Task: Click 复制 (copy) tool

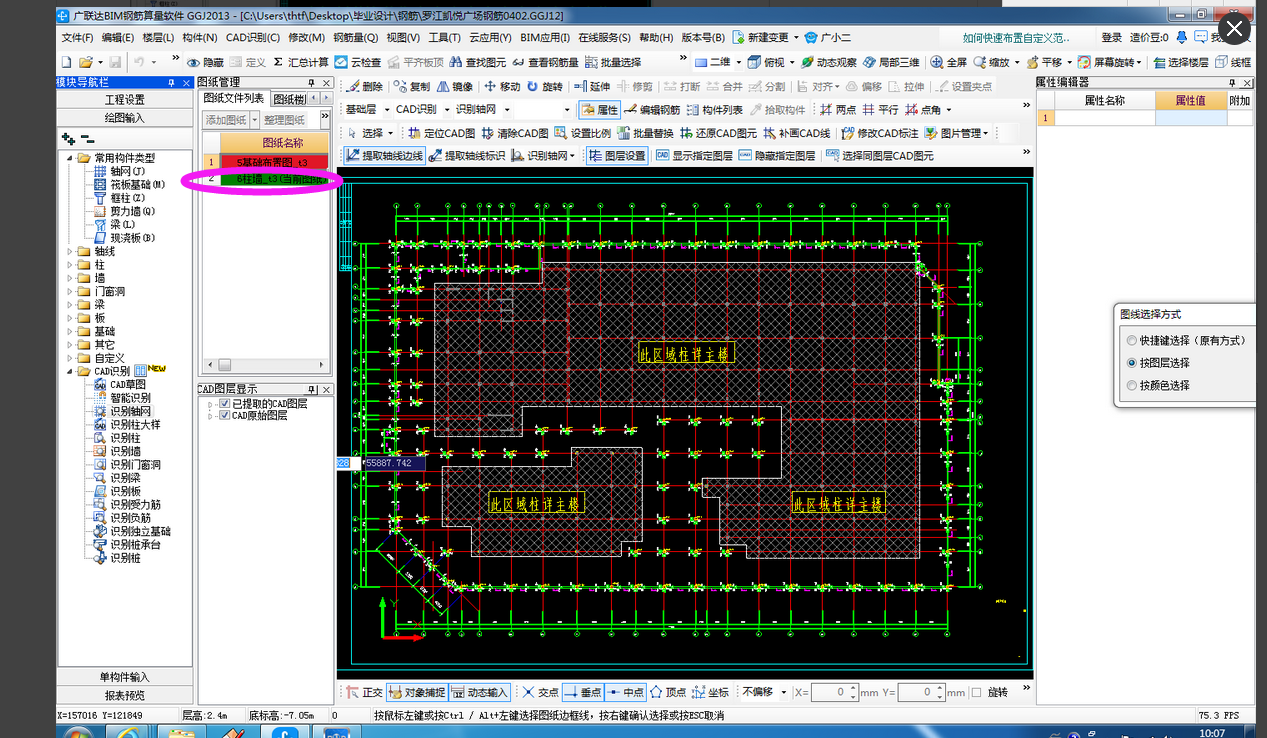Action: pyautogui.click(x=412, y=87)
